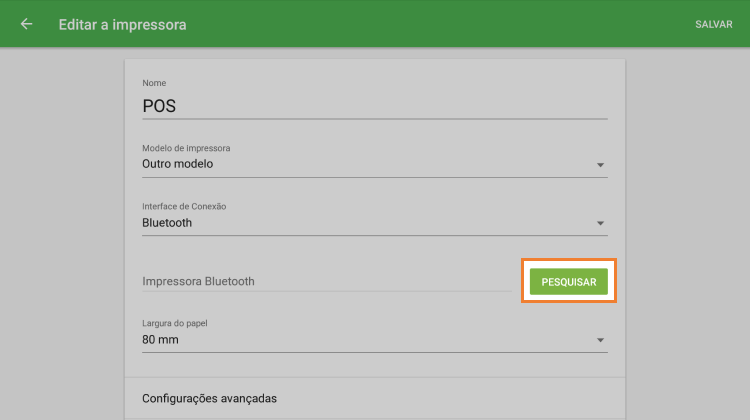Open the Modelo de Impressora dropdown arrow
The width and height of the screenshot is (750, 420).
pyautogui.click(x=600, y=165)
